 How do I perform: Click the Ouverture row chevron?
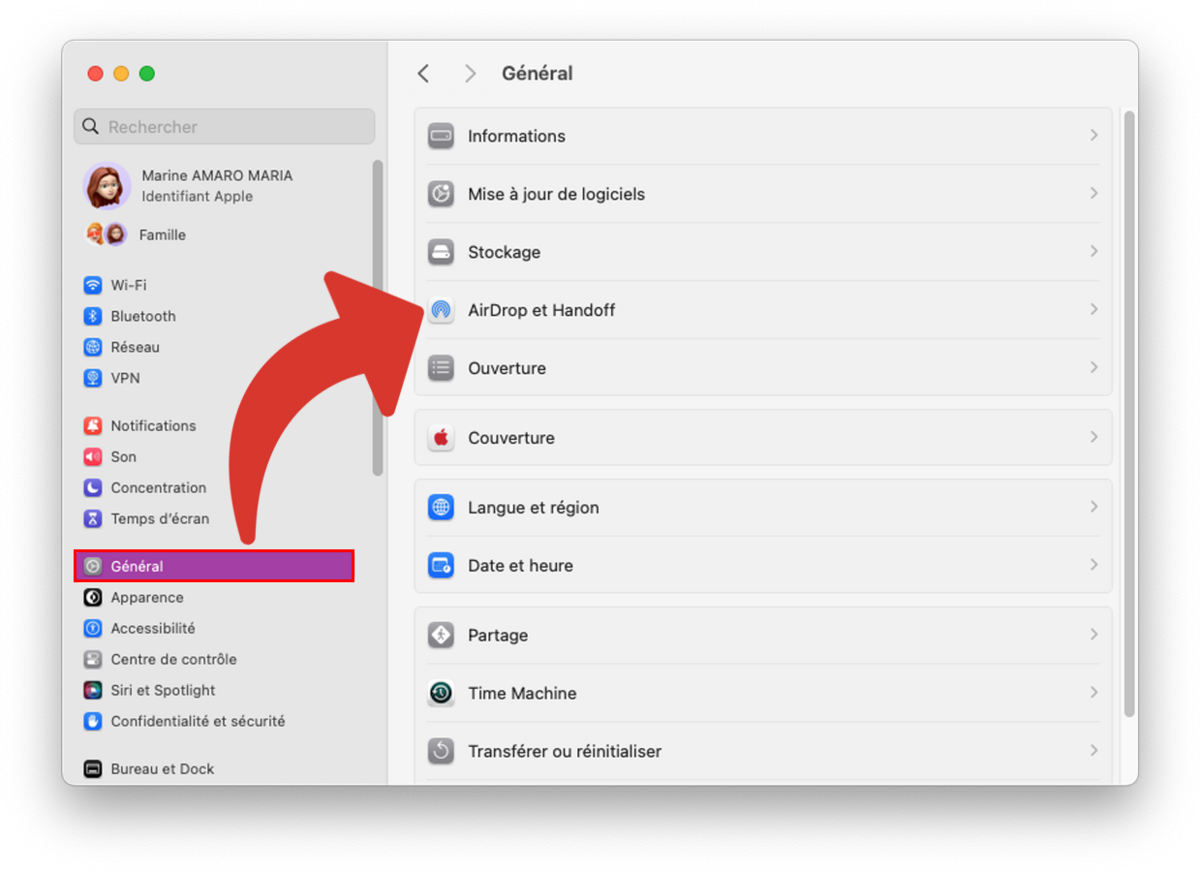click(x=1094, y=367)
